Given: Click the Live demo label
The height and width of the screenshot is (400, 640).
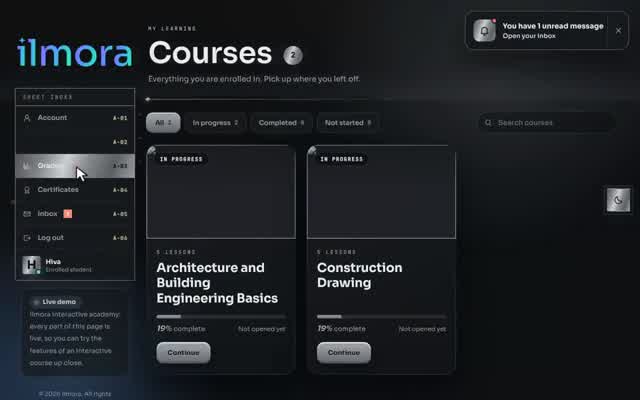Looking at the screenshot, I should pyautogui.click(x=55, y=302).
